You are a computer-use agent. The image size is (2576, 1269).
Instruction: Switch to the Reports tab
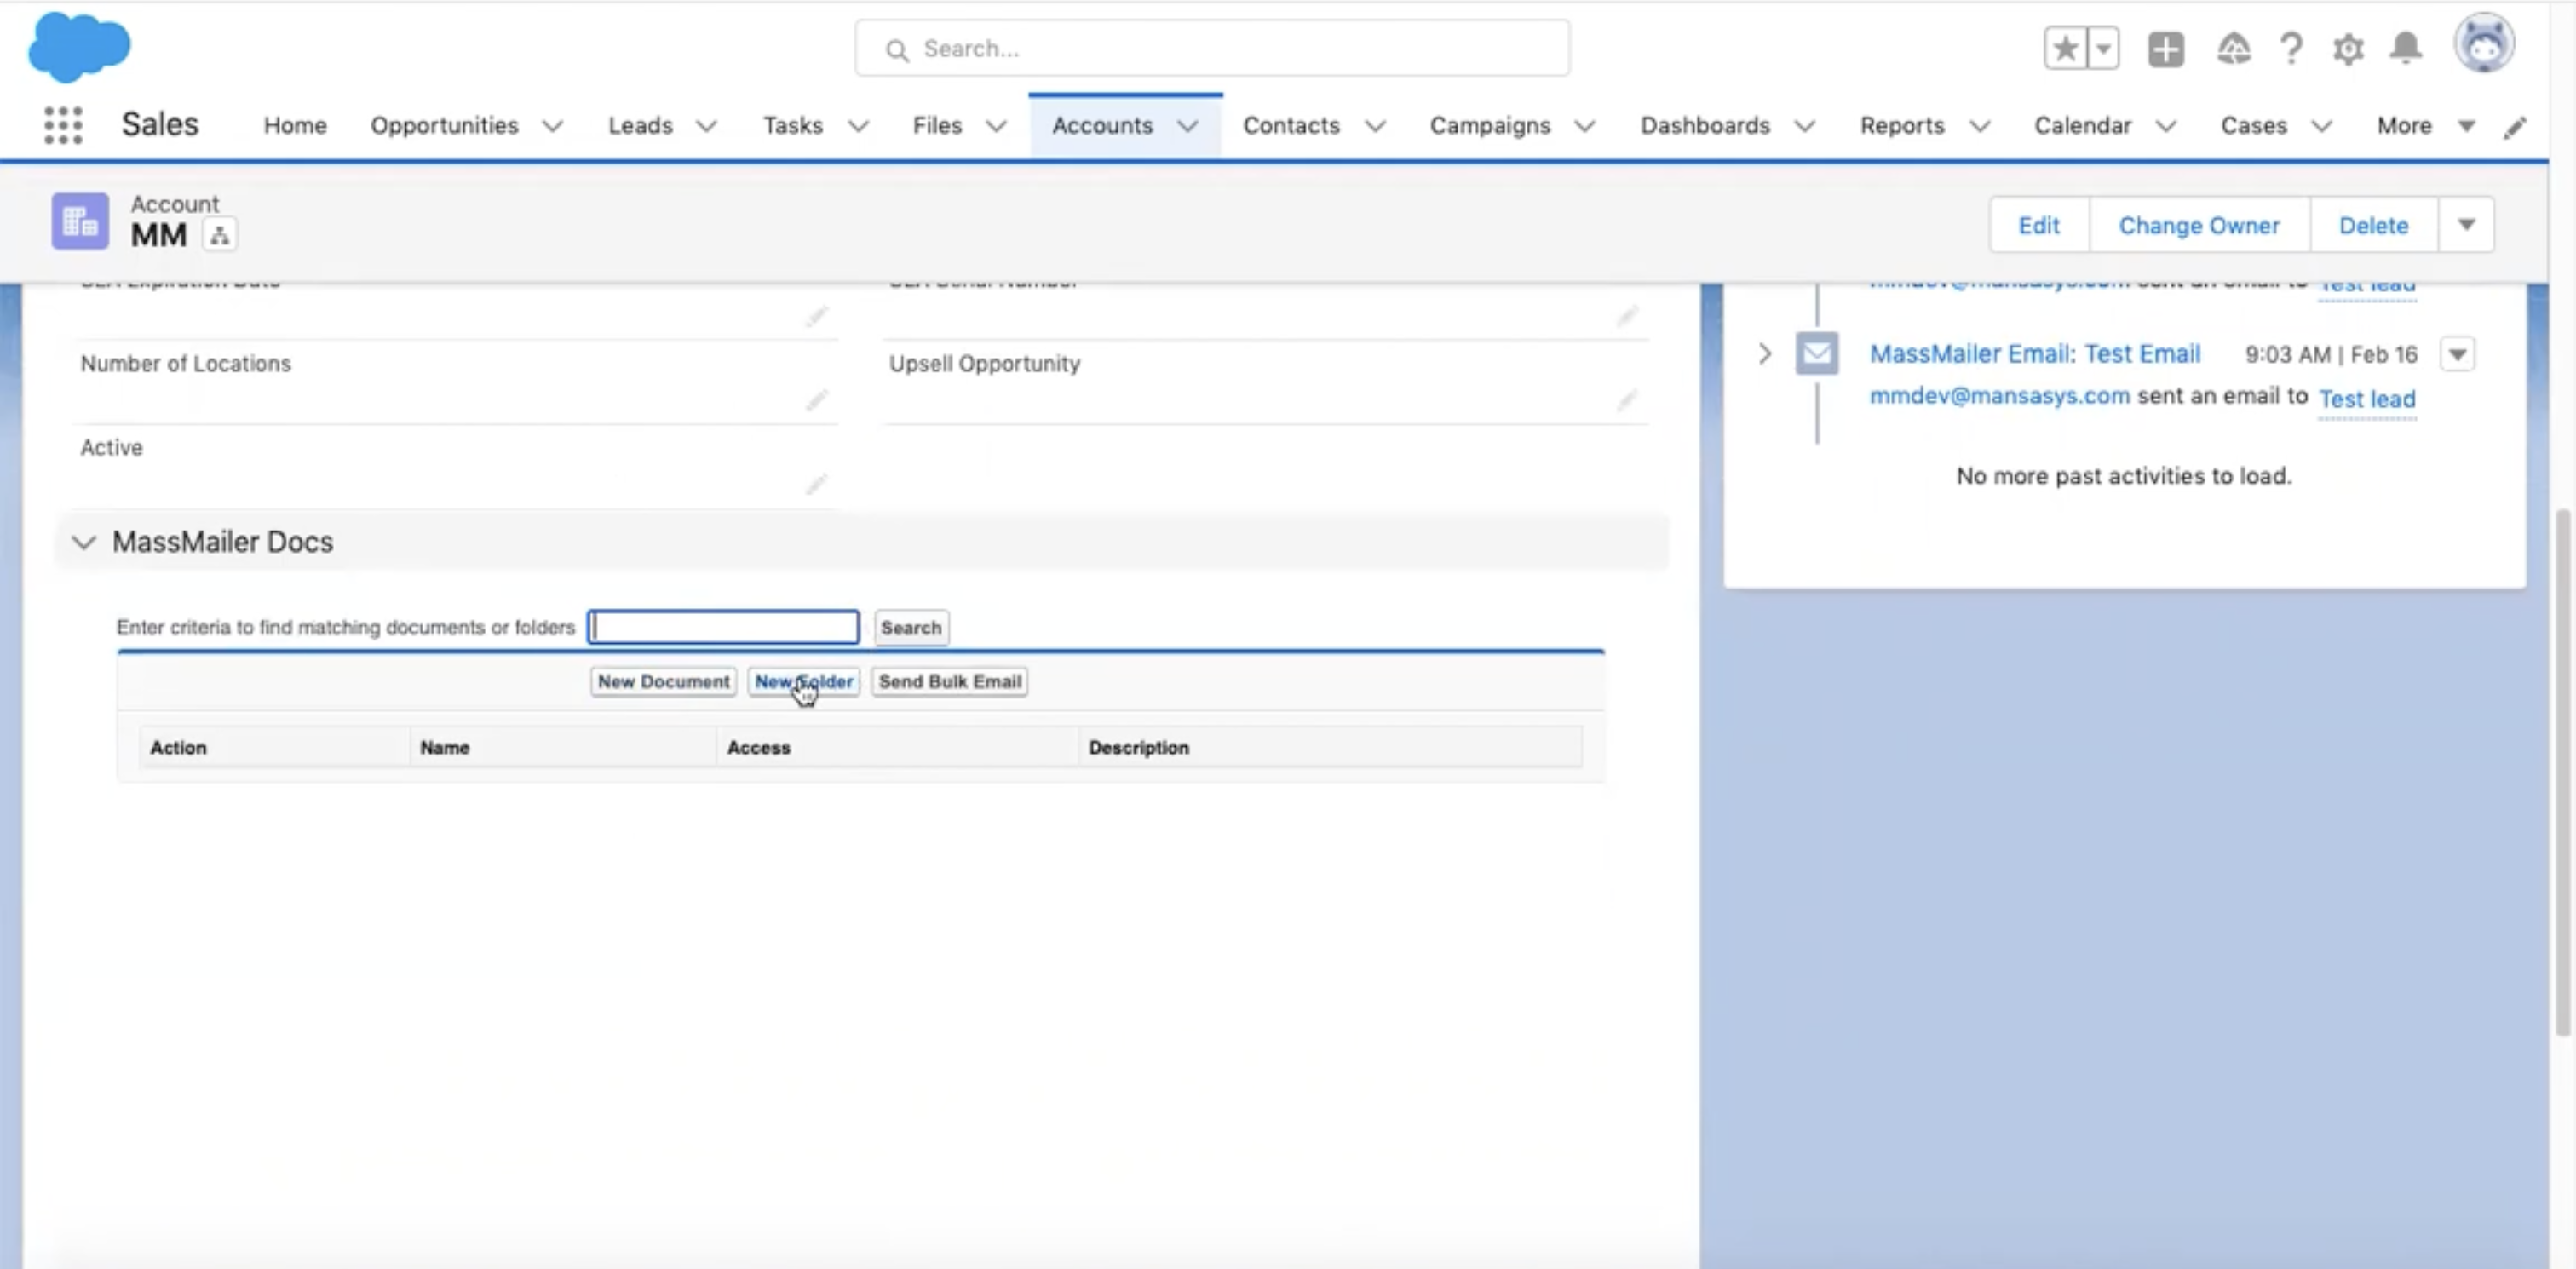pos(1902,126)
